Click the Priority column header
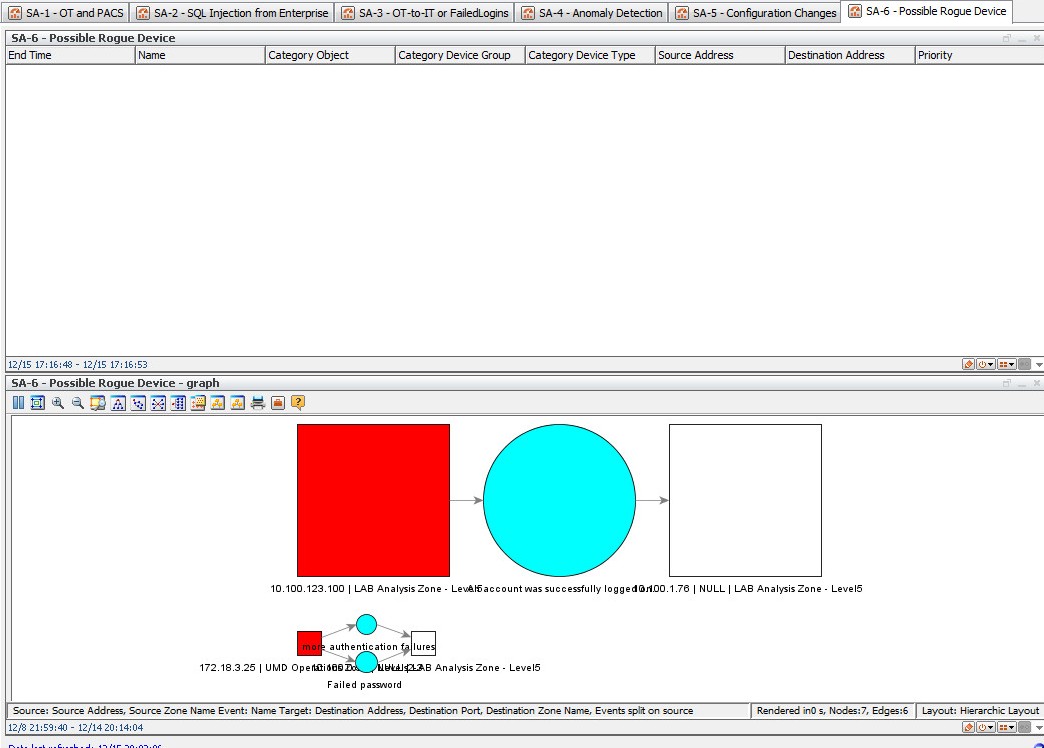 pyautogui.click(x=978, y=55)
